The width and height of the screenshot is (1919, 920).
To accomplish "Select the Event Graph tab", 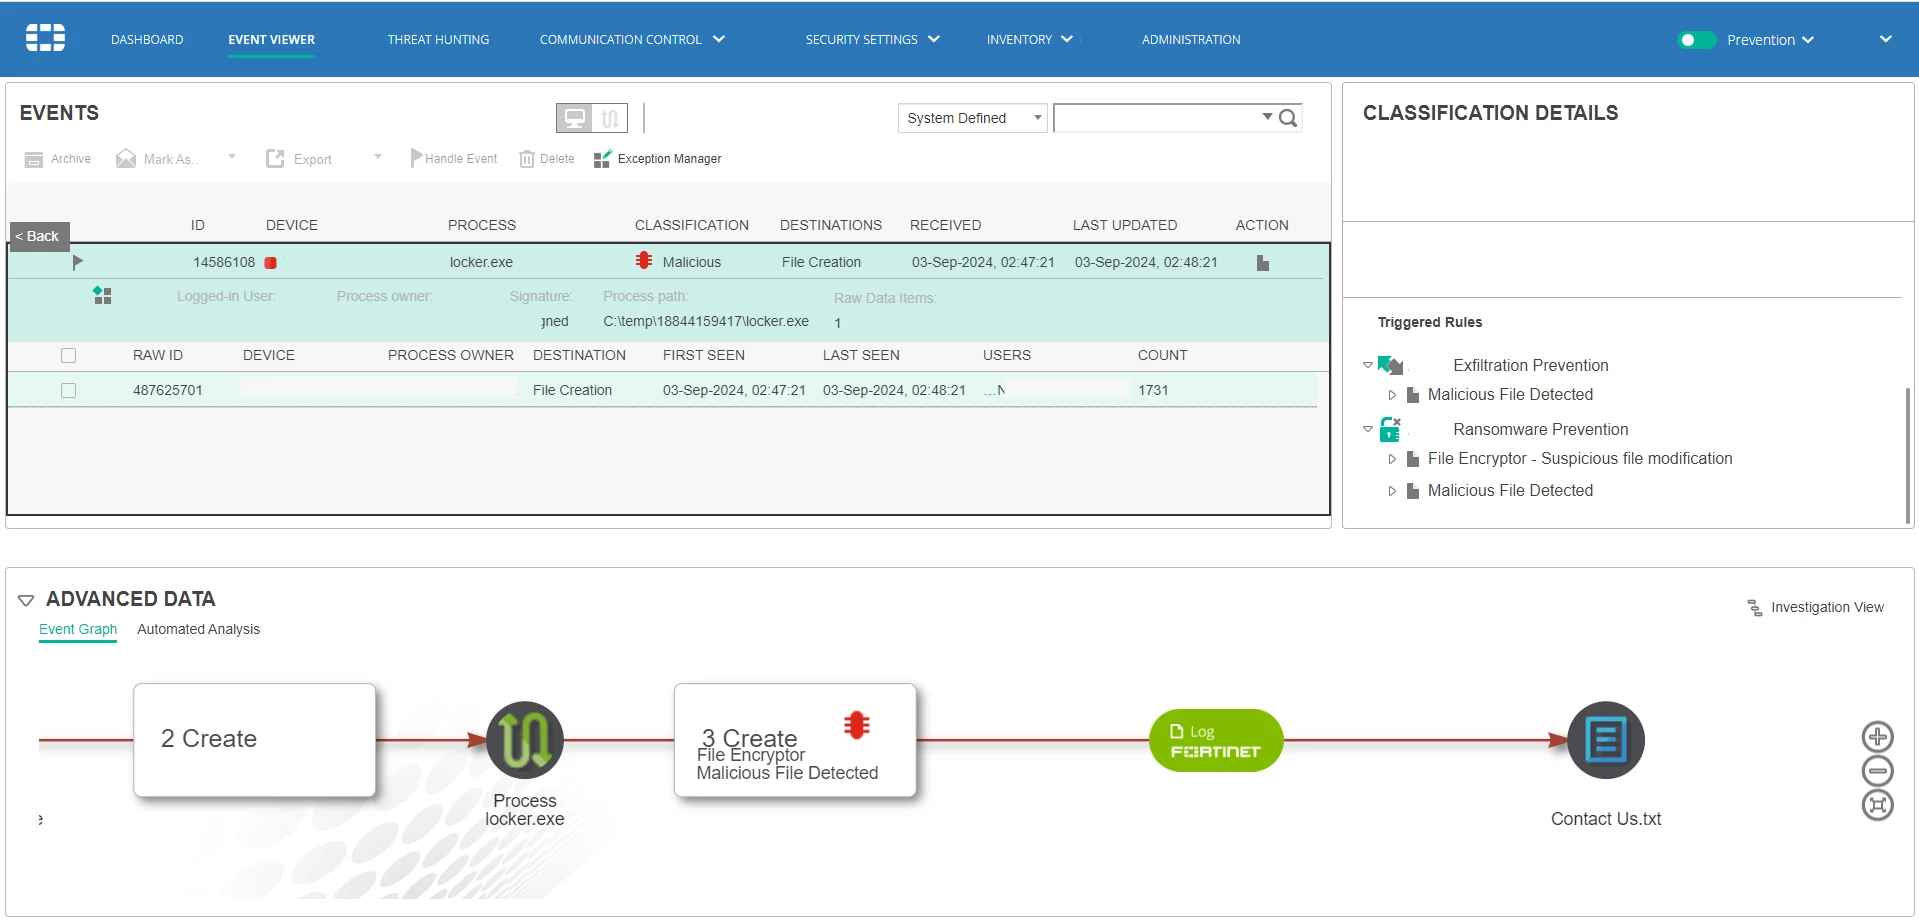I will coord(78,629).
